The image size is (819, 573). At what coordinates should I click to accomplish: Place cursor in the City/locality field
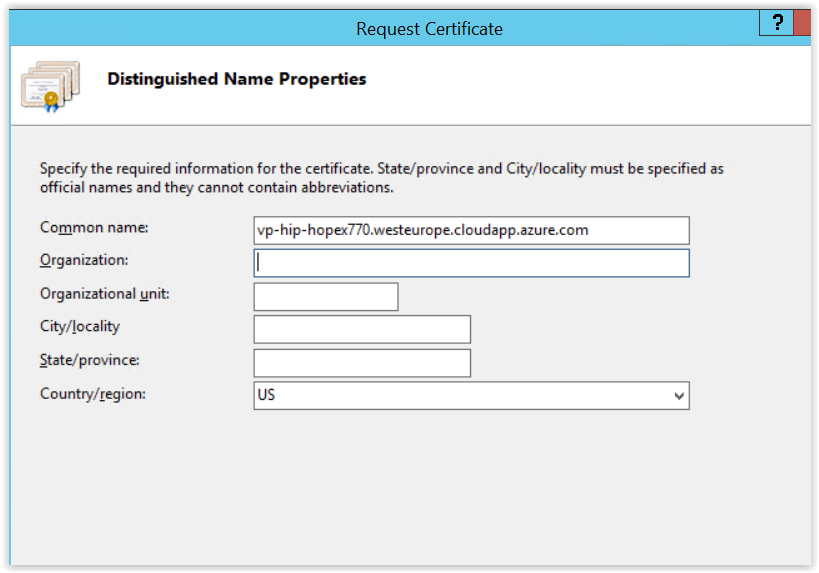[x=362, y=329]
